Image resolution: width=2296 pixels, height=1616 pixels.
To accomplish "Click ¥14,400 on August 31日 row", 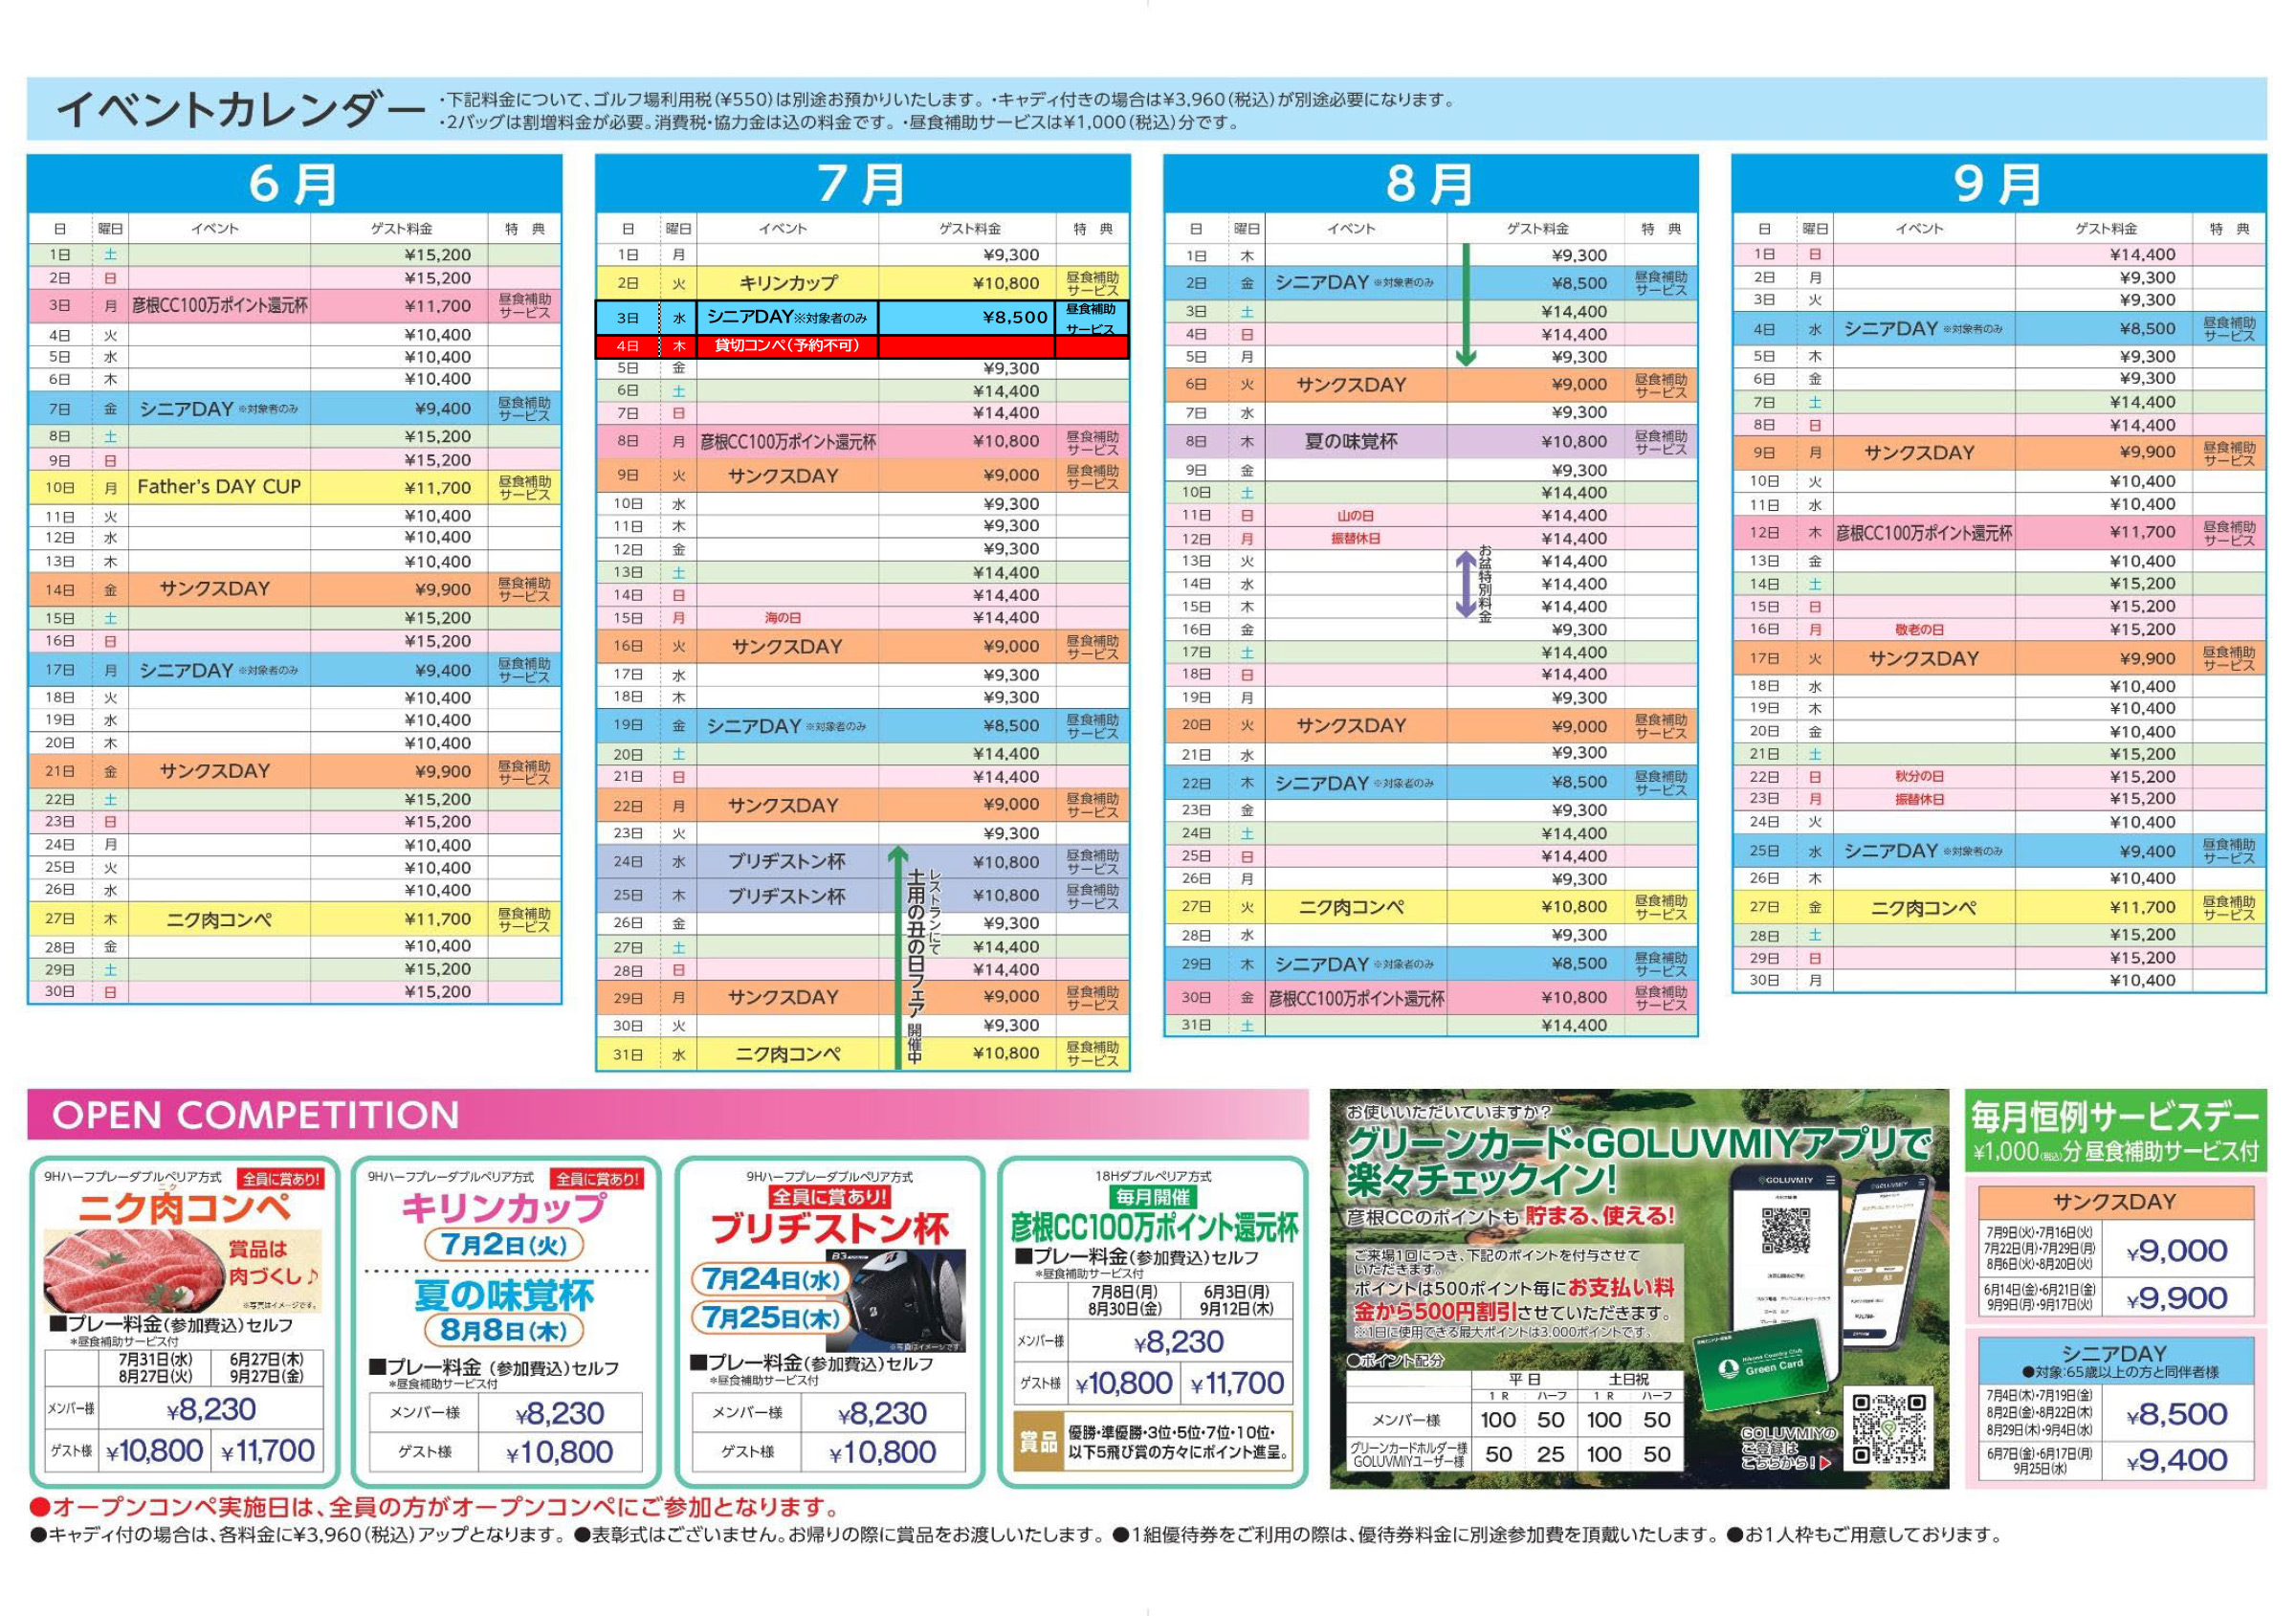I will pyautogui.click(x=1574, y=1025).
